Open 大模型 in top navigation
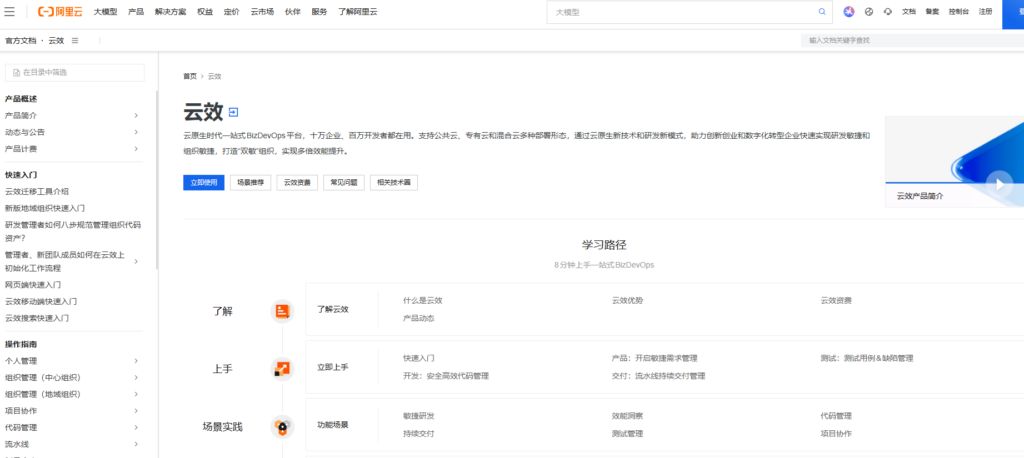The height and width of the screenshot is (458, 1024). click(x=106, y=12)
